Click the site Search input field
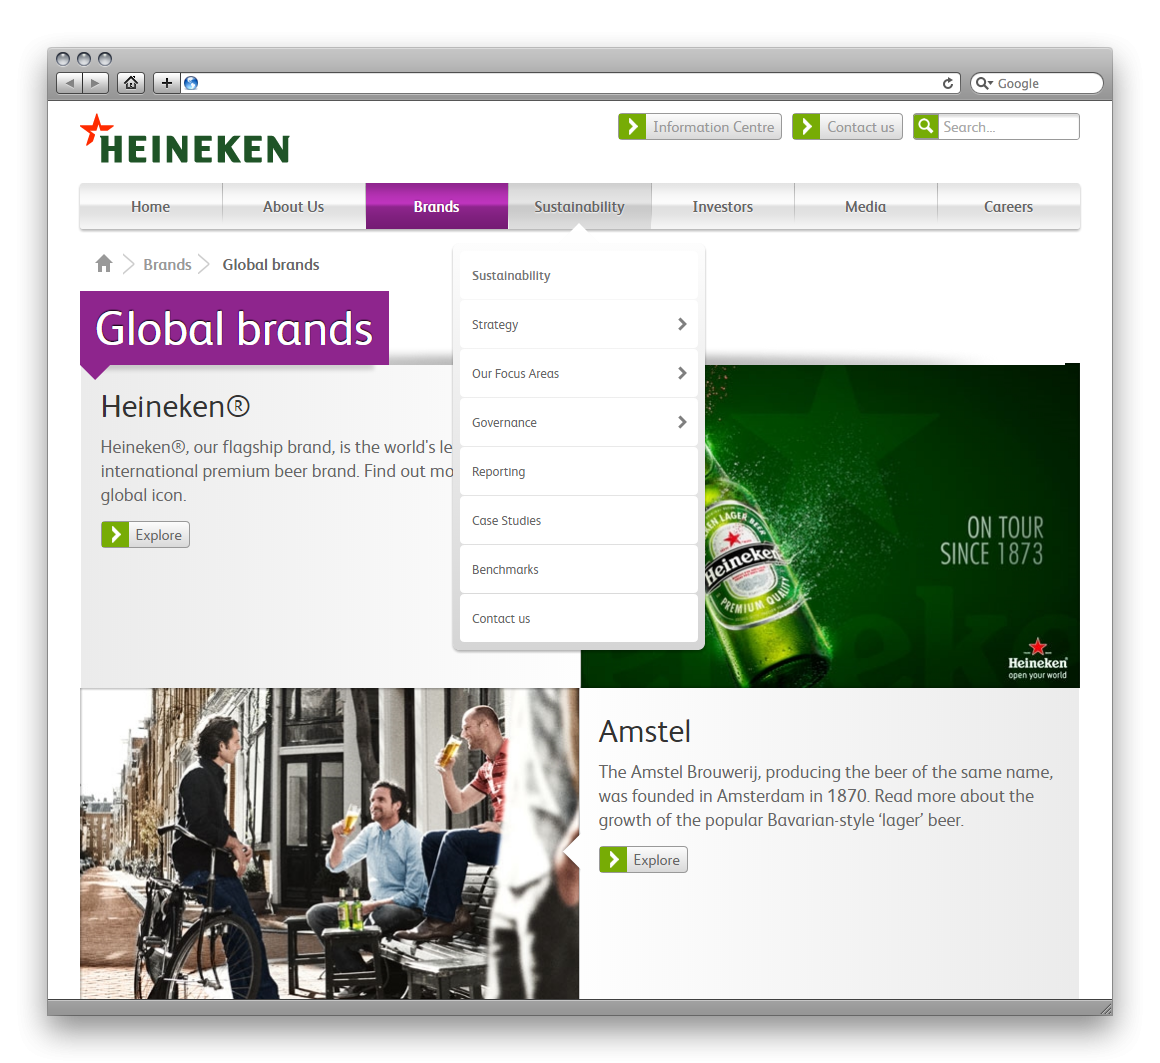The image size is (1160, 1063). 1008,126
